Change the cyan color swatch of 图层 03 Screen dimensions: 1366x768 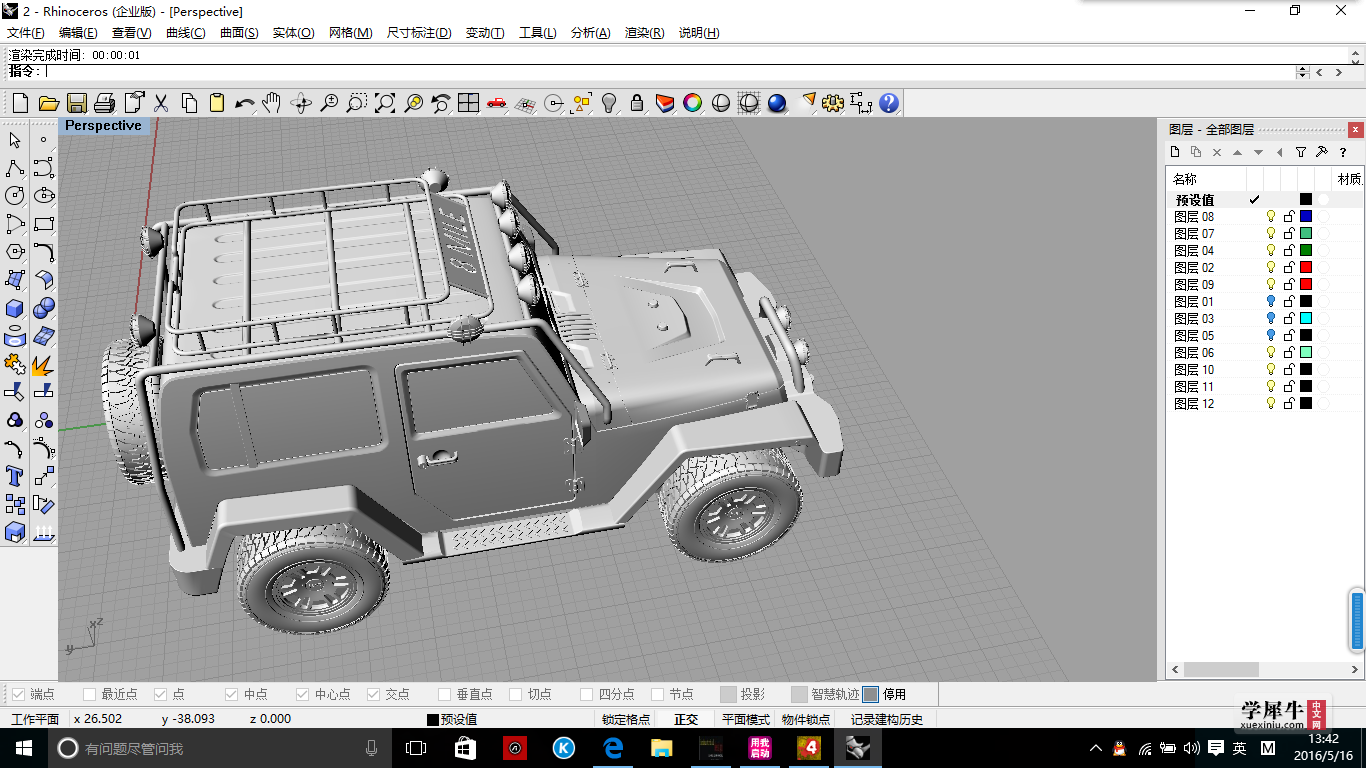tap(1306, 319)
